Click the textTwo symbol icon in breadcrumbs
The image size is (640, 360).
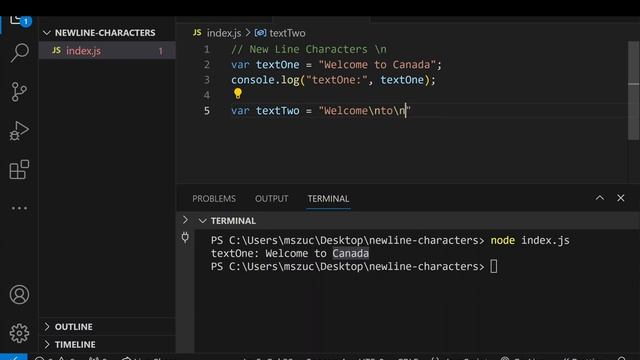[x=260, y=33]
